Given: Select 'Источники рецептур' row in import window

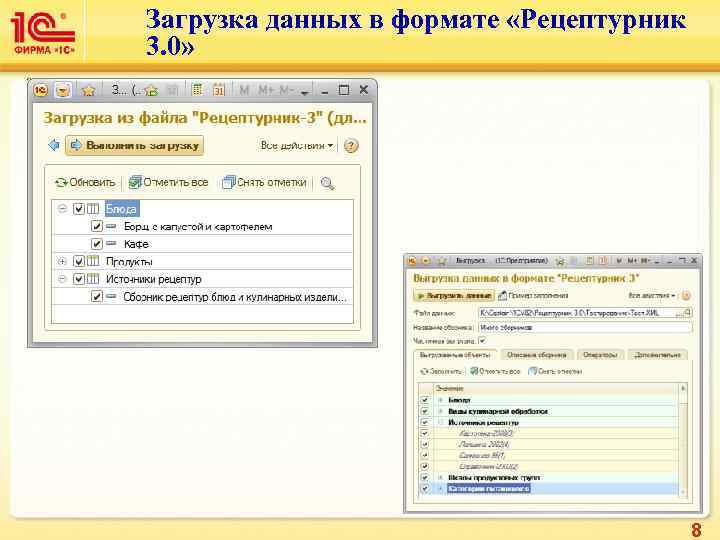Looking at the screenshot, I should pos(203,279).
